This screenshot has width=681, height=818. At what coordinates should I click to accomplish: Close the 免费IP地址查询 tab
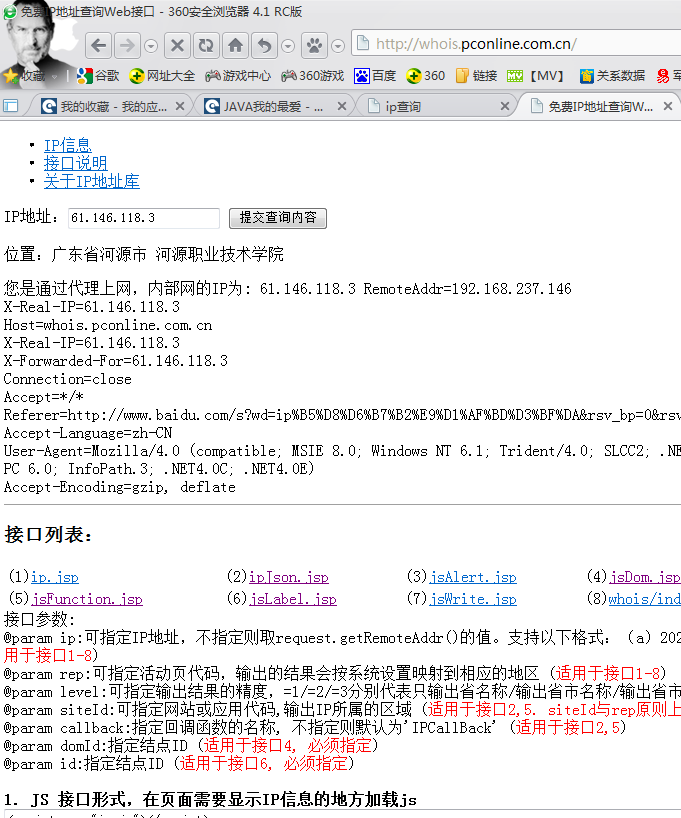coord(668,106)
